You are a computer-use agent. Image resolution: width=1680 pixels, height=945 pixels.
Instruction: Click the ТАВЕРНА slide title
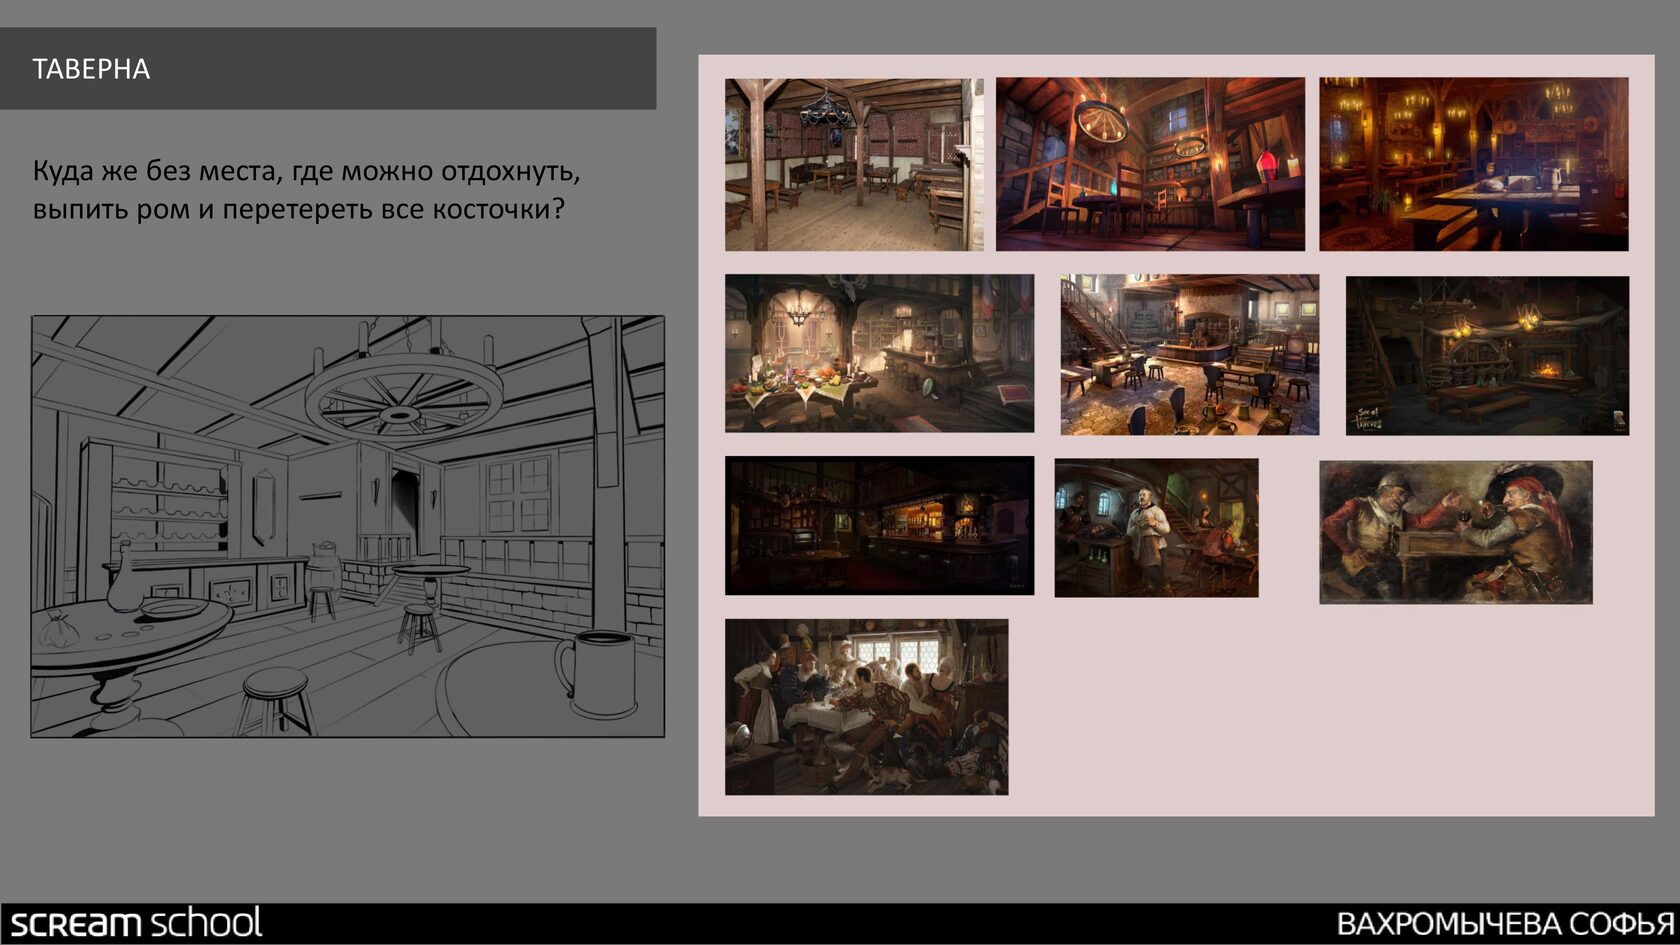[91, 69]
